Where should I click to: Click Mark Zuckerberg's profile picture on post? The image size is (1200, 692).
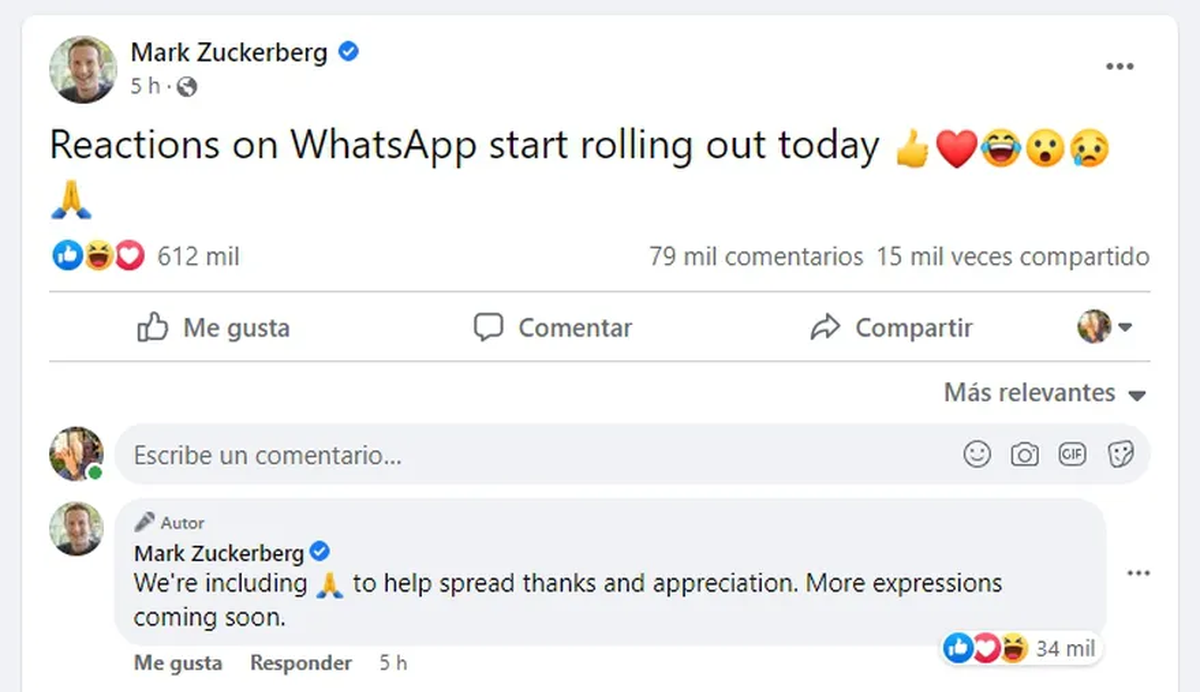pyautogui.click(x=83, y=69)
